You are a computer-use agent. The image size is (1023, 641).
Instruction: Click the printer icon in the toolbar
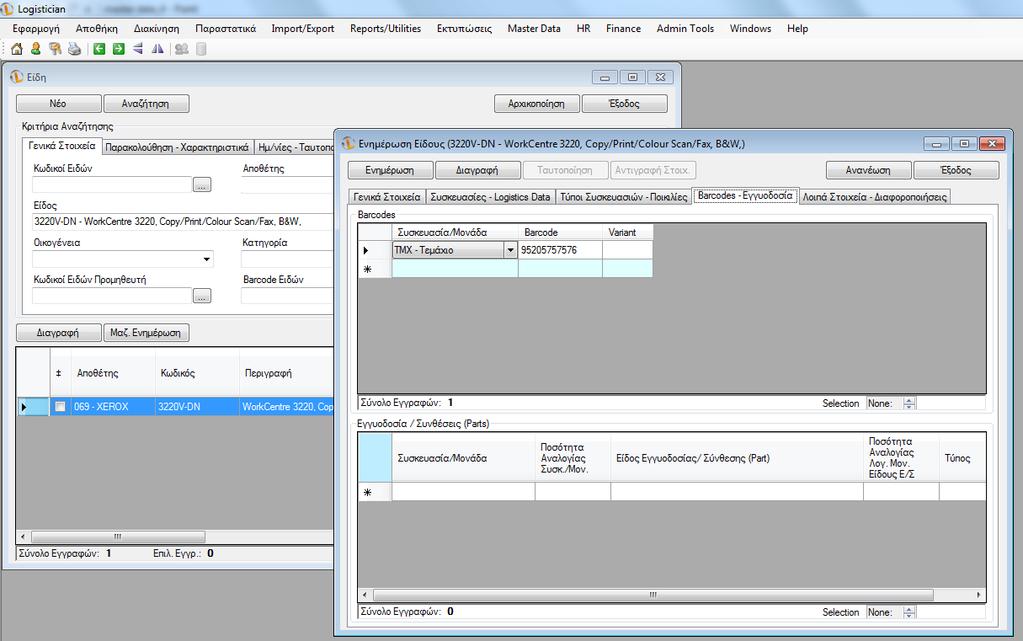(x=74, y=49)
